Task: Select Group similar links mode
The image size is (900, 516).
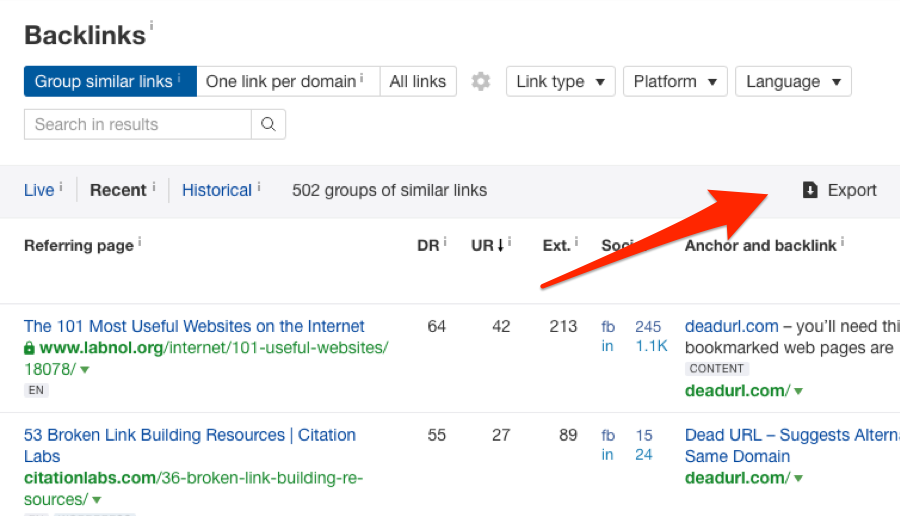Action: click(109, 82)
